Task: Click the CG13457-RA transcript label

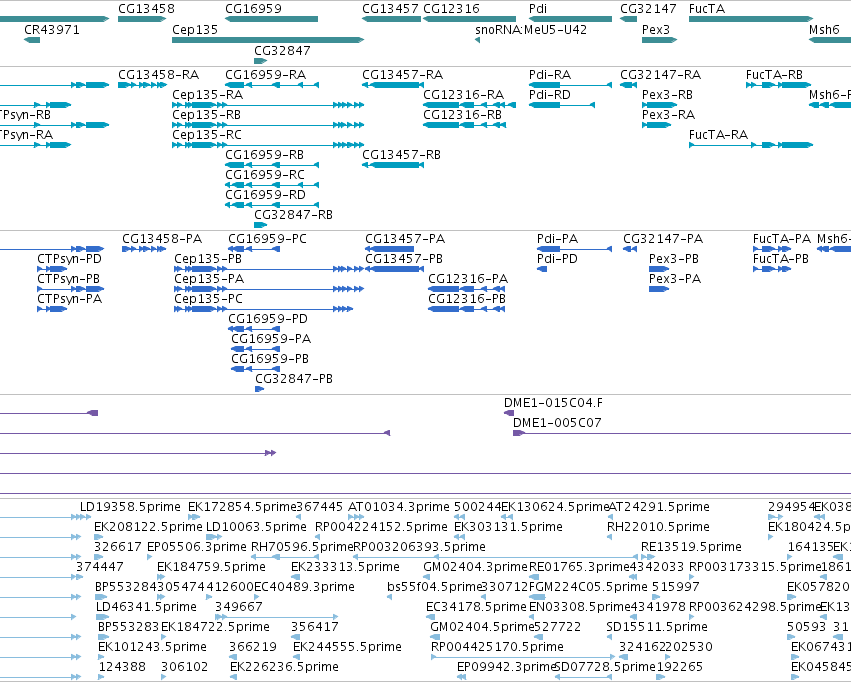Action: point(403,74)
